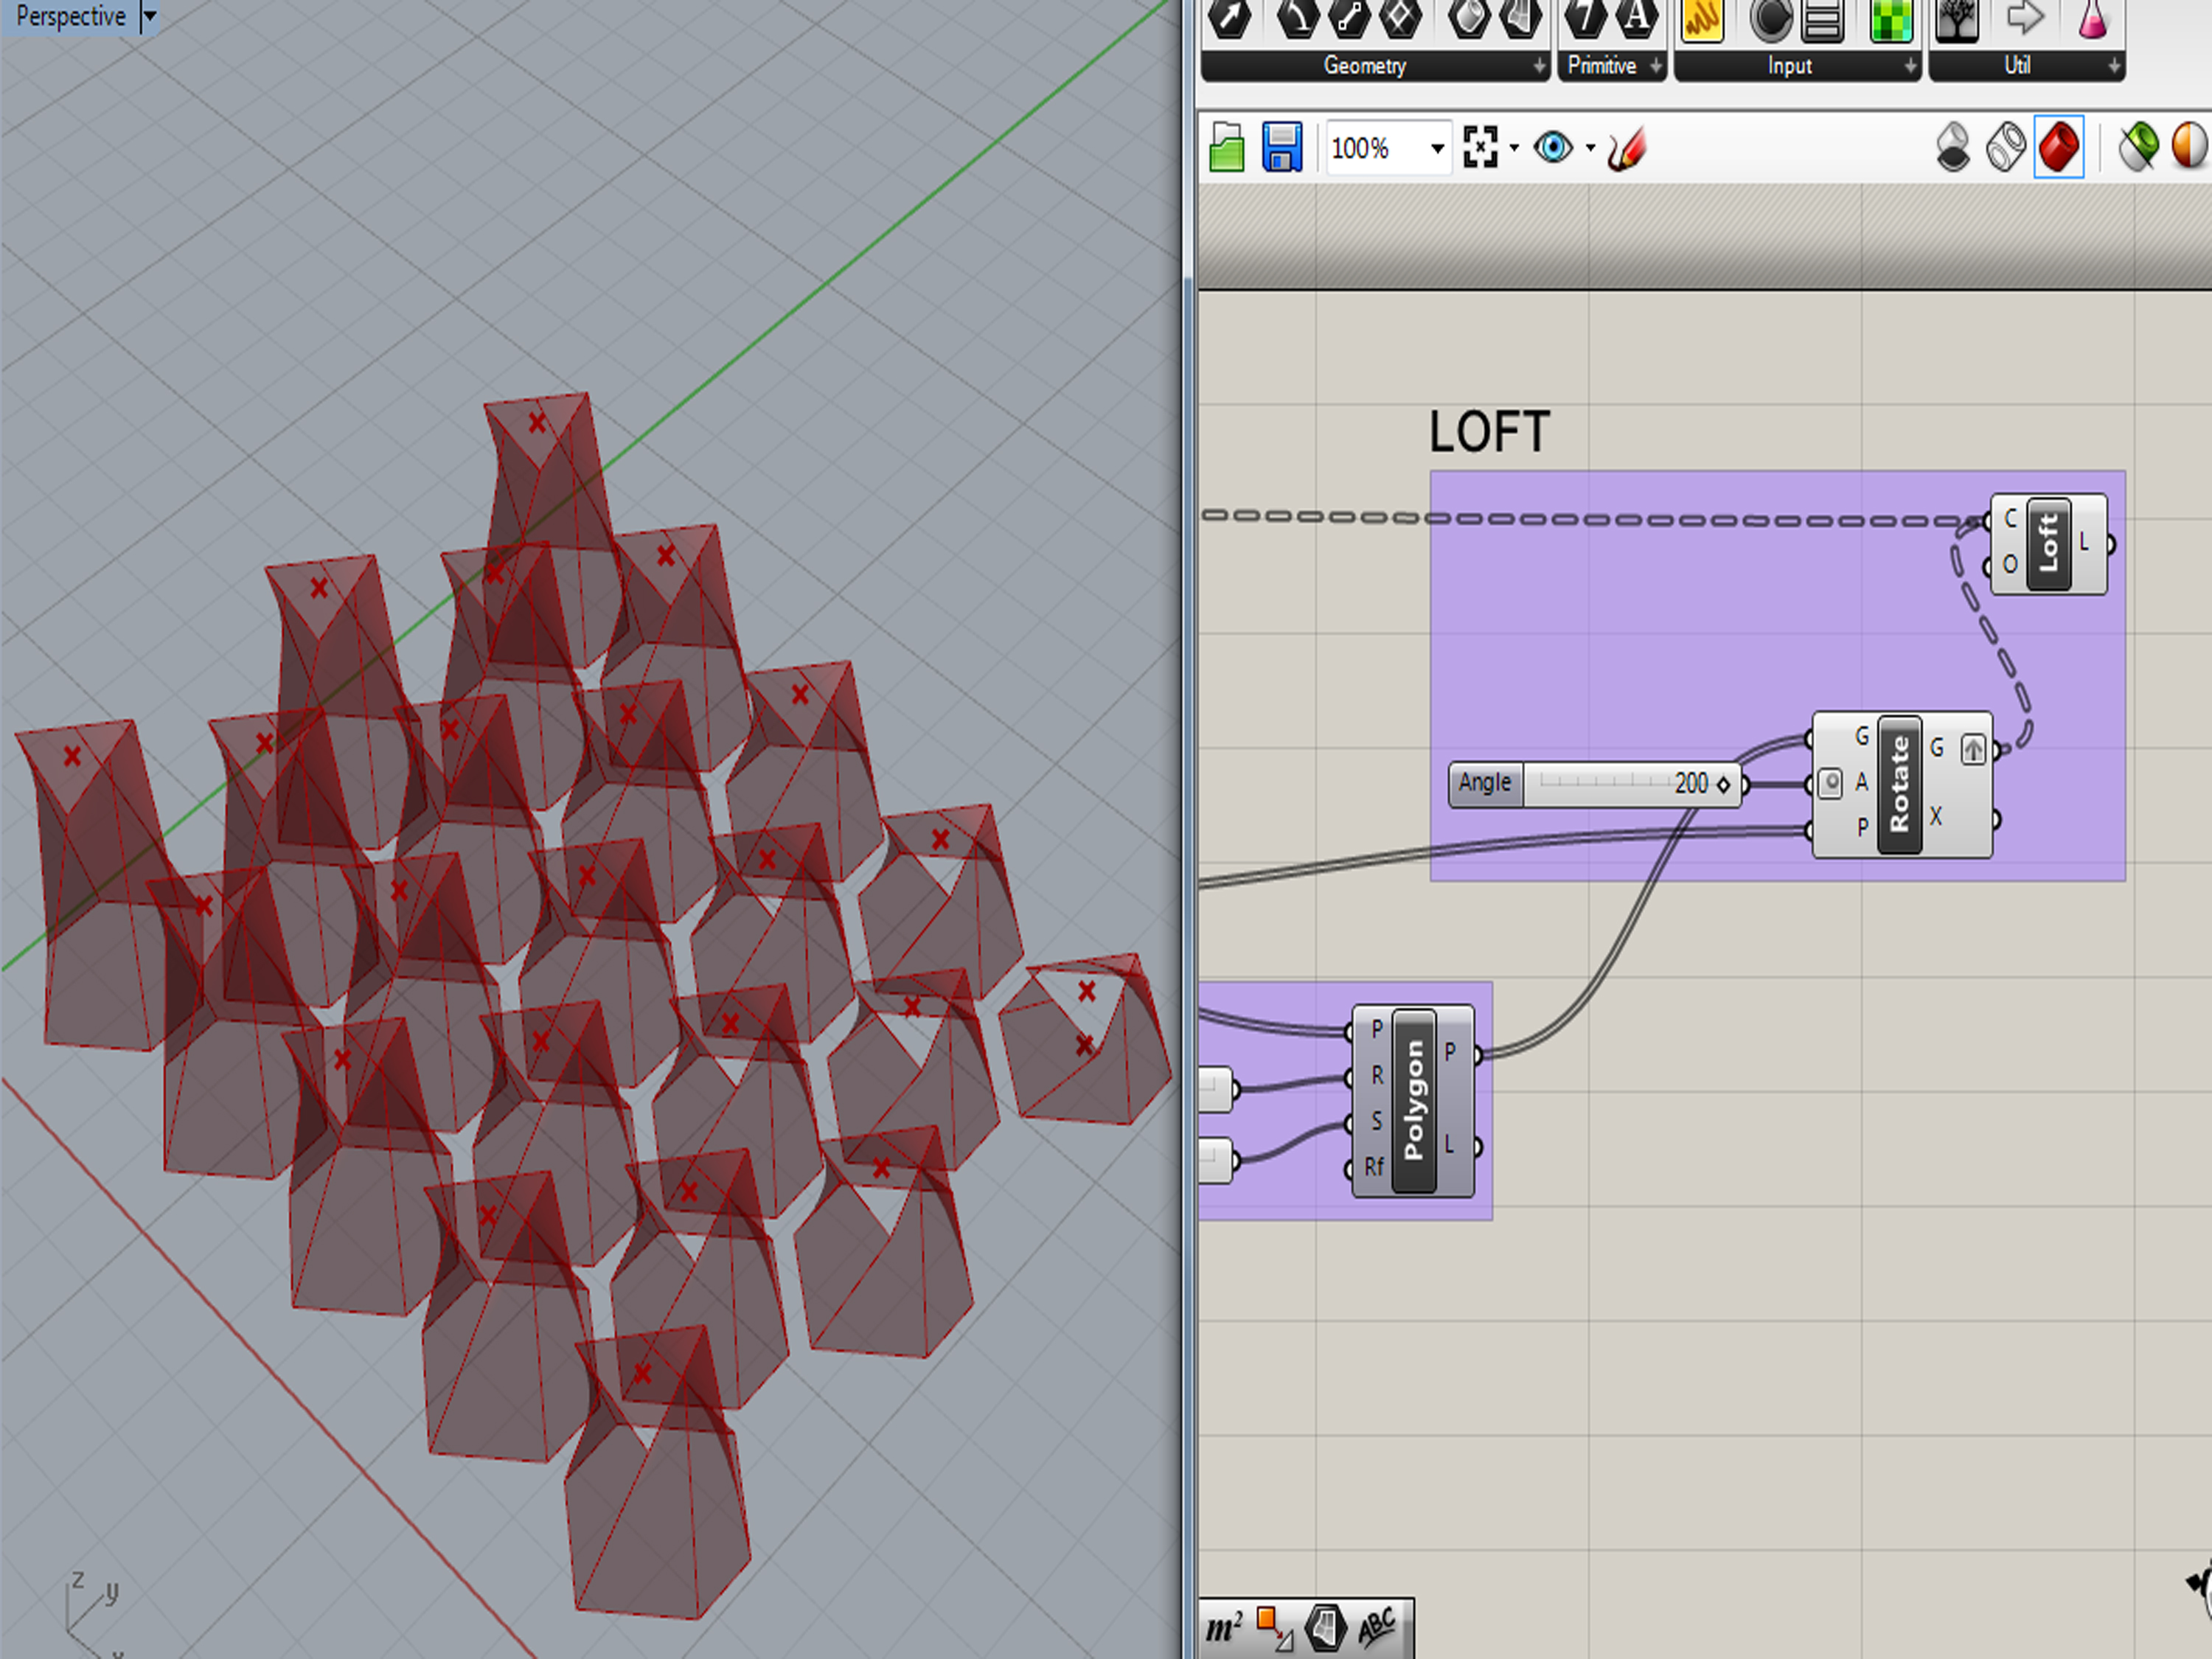Click the Angle slider label
Viewport: 2212px width, 1659px height.
click(1485, 783)
